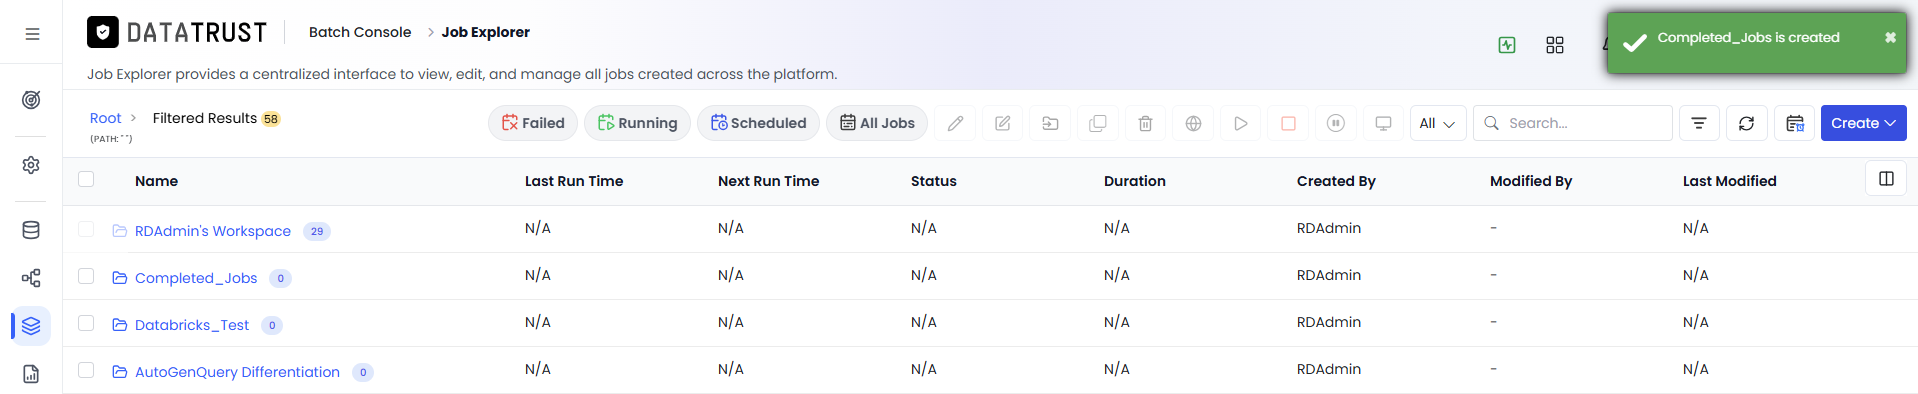Sort by Last Run Time column header
The height and width of the screenshot is (394, 1918).
[574, 181]
